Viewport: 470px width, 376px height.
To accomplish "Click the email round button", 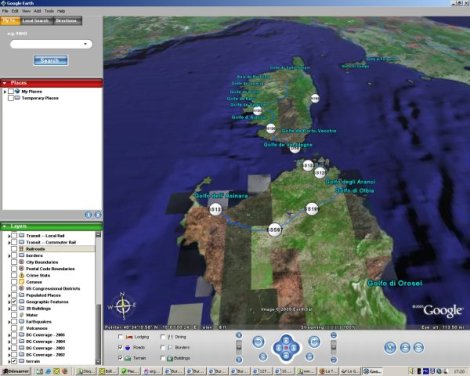I will [x=419, y=347].
